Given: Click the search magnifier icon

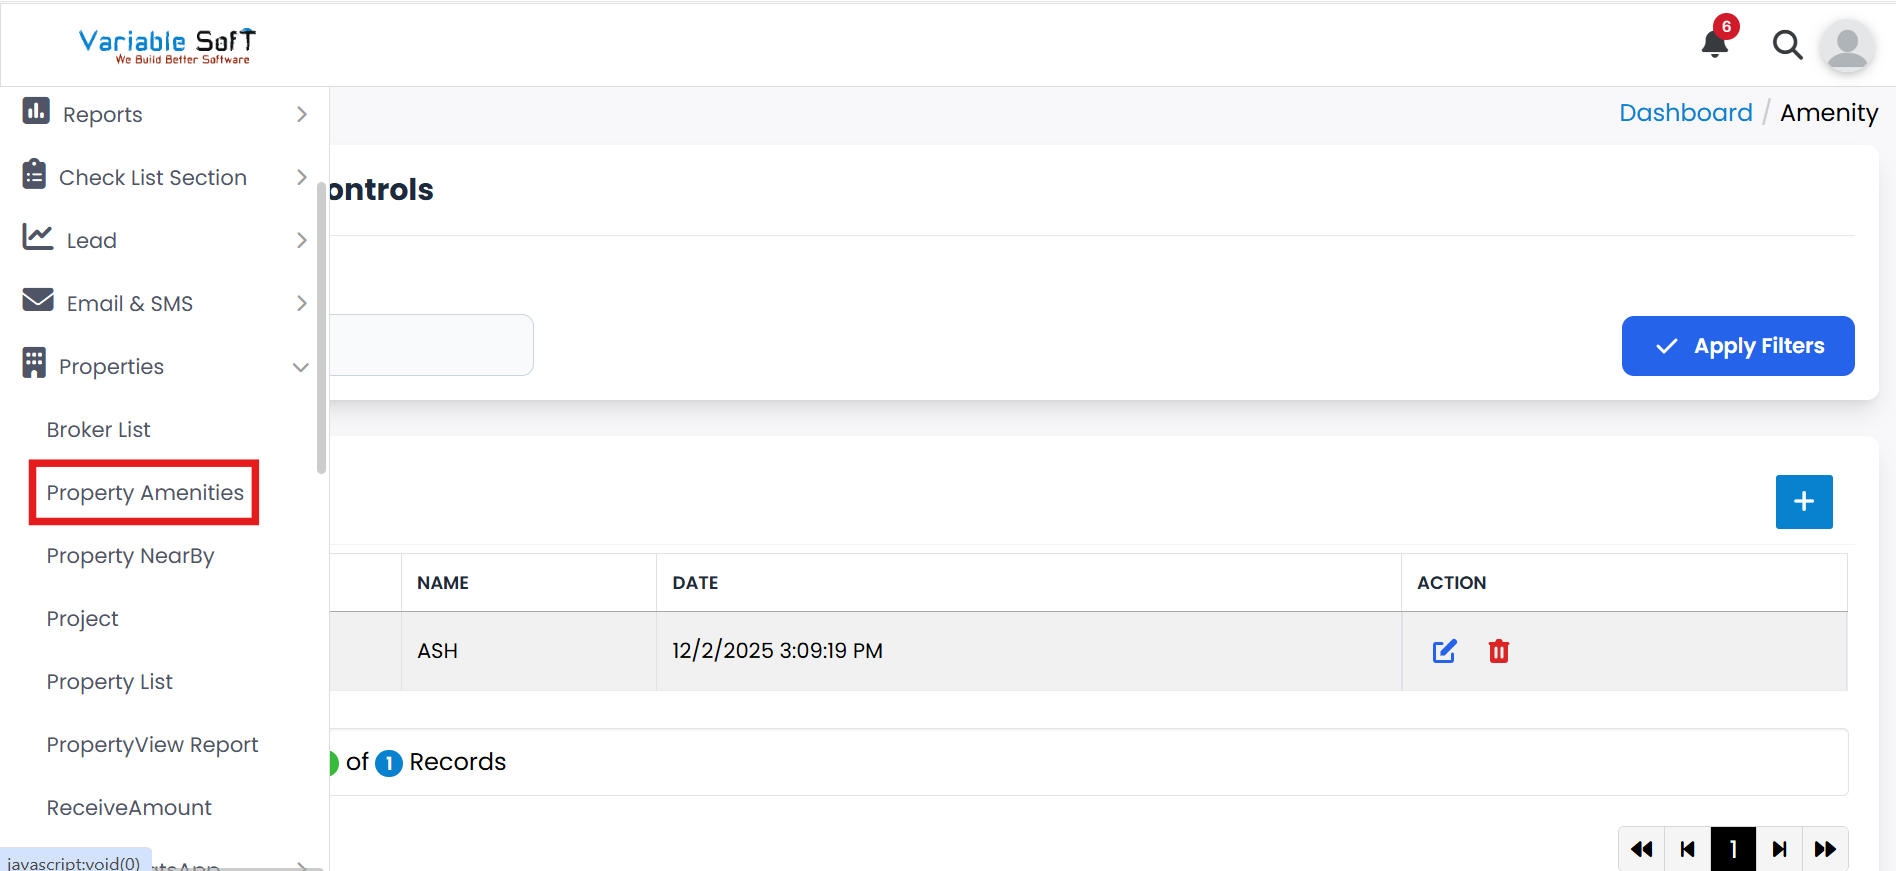Looking at the screenshot, I should pyautogui.click(x=1787, y=45).
